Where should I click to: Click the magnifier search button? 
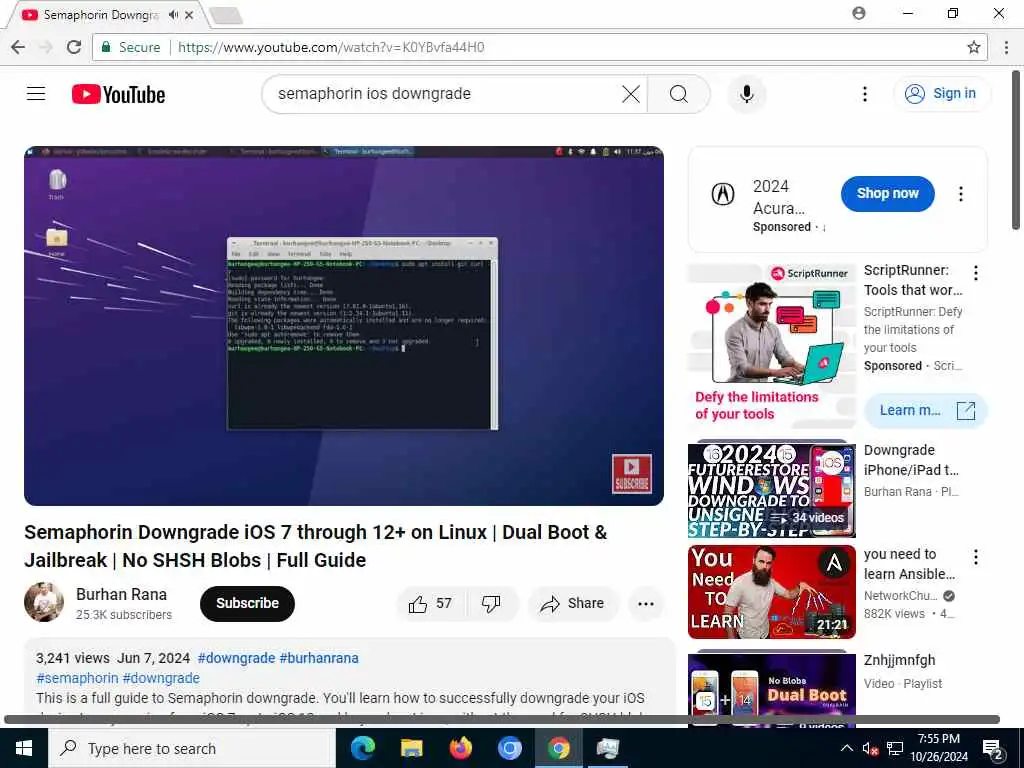tap(679, 94)
